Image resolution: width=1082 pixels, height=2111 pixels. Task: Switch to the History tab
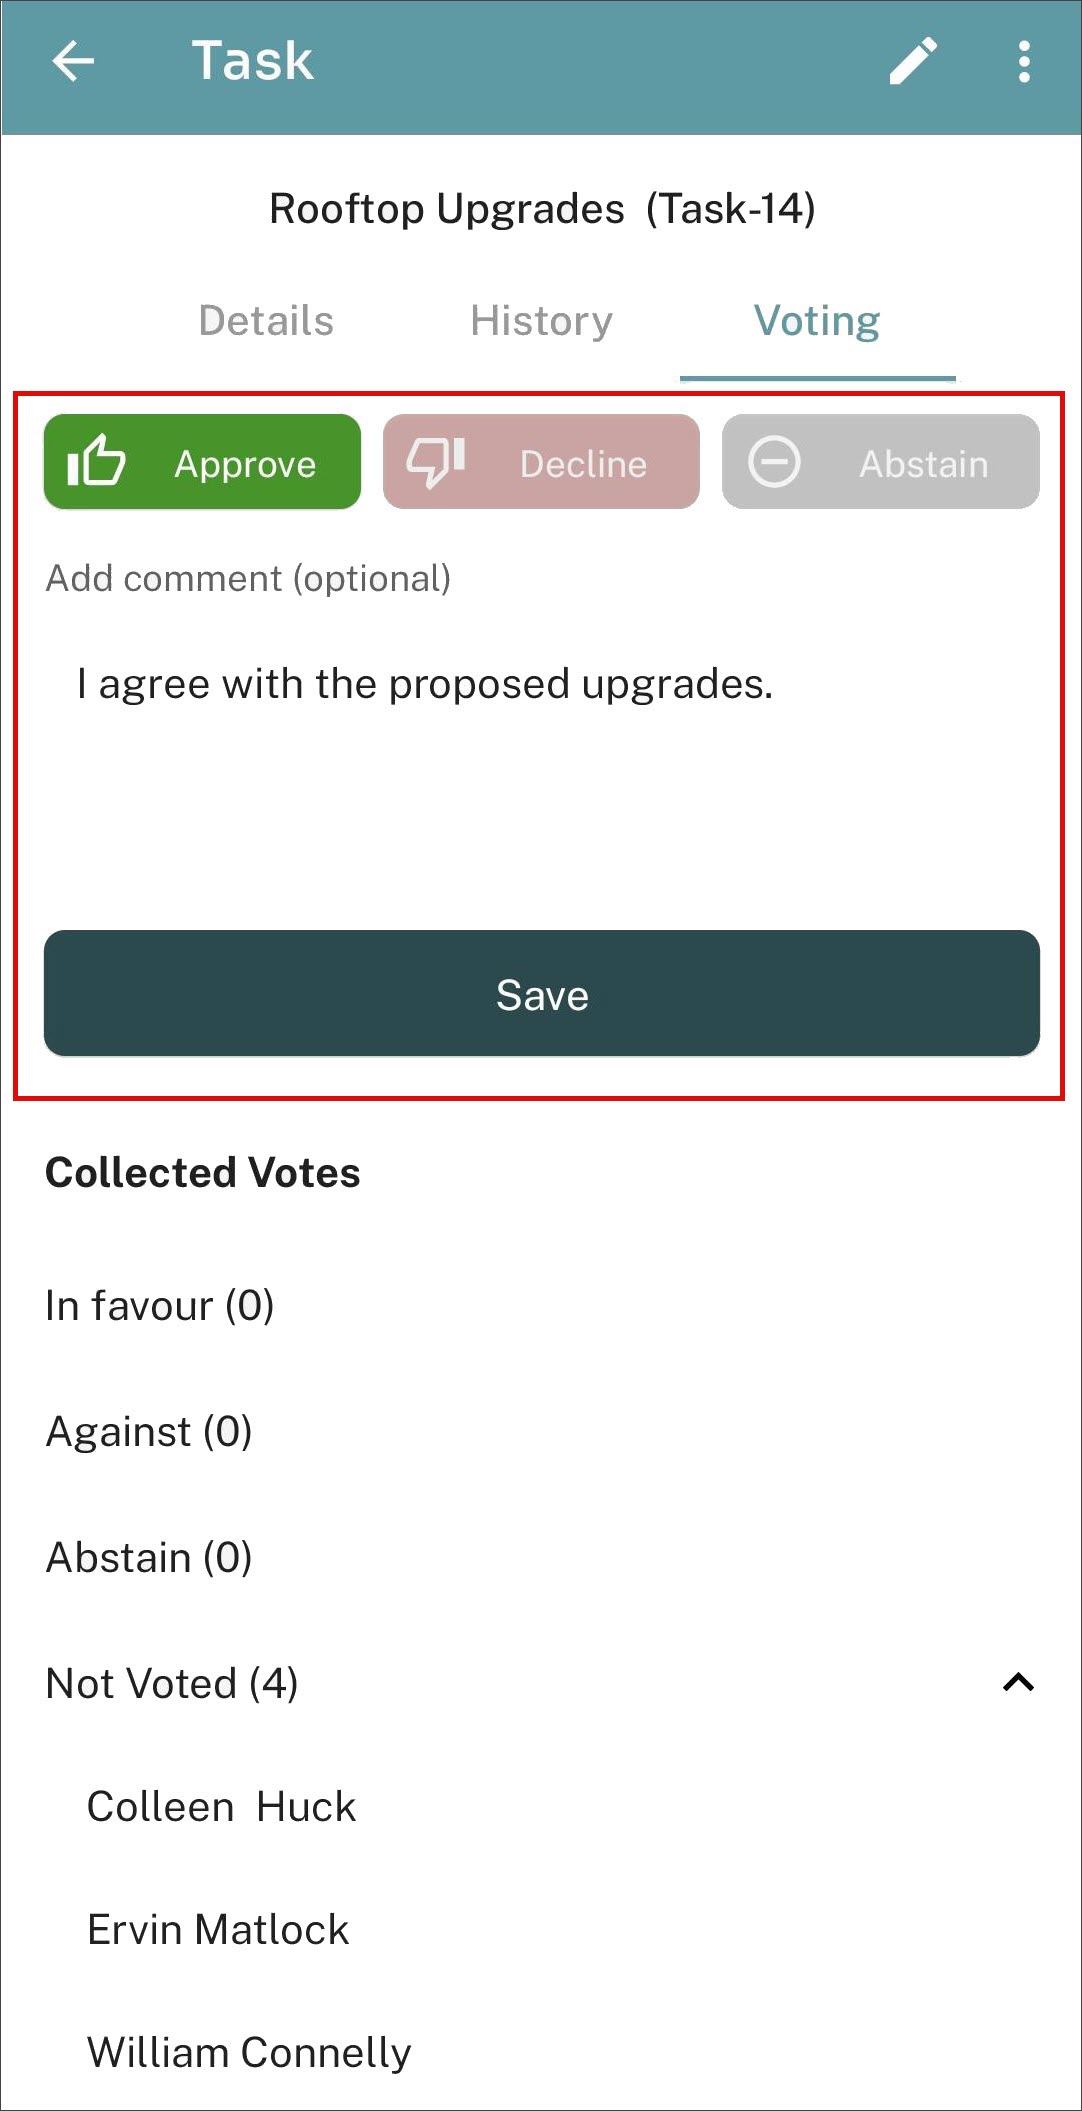pos(541,321)
